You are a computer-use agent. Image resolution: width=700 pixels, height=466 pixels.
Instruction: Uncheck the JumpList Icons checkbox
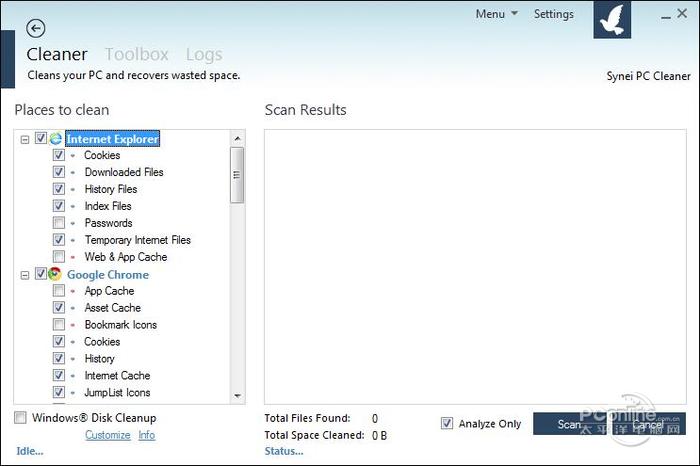click(x=58, y=392)
